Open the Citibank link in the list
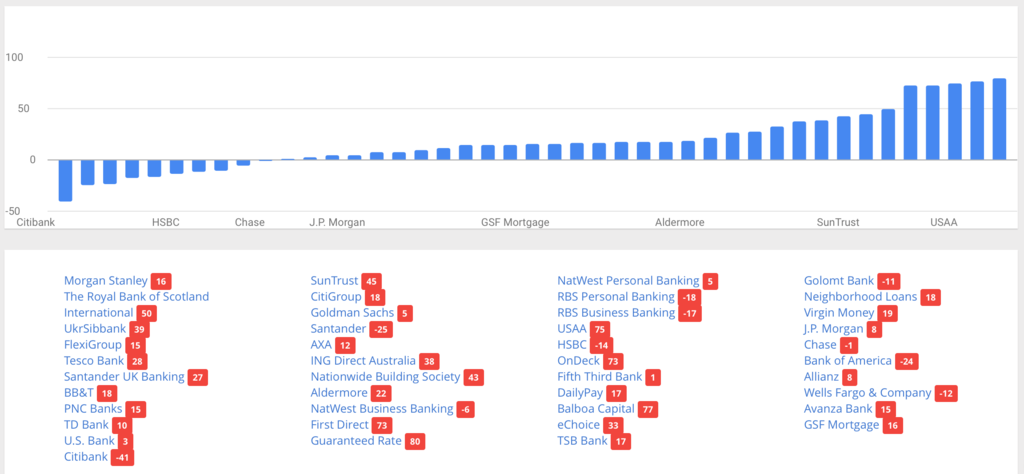Screen dimensions: 1024x474 point(86,456)
